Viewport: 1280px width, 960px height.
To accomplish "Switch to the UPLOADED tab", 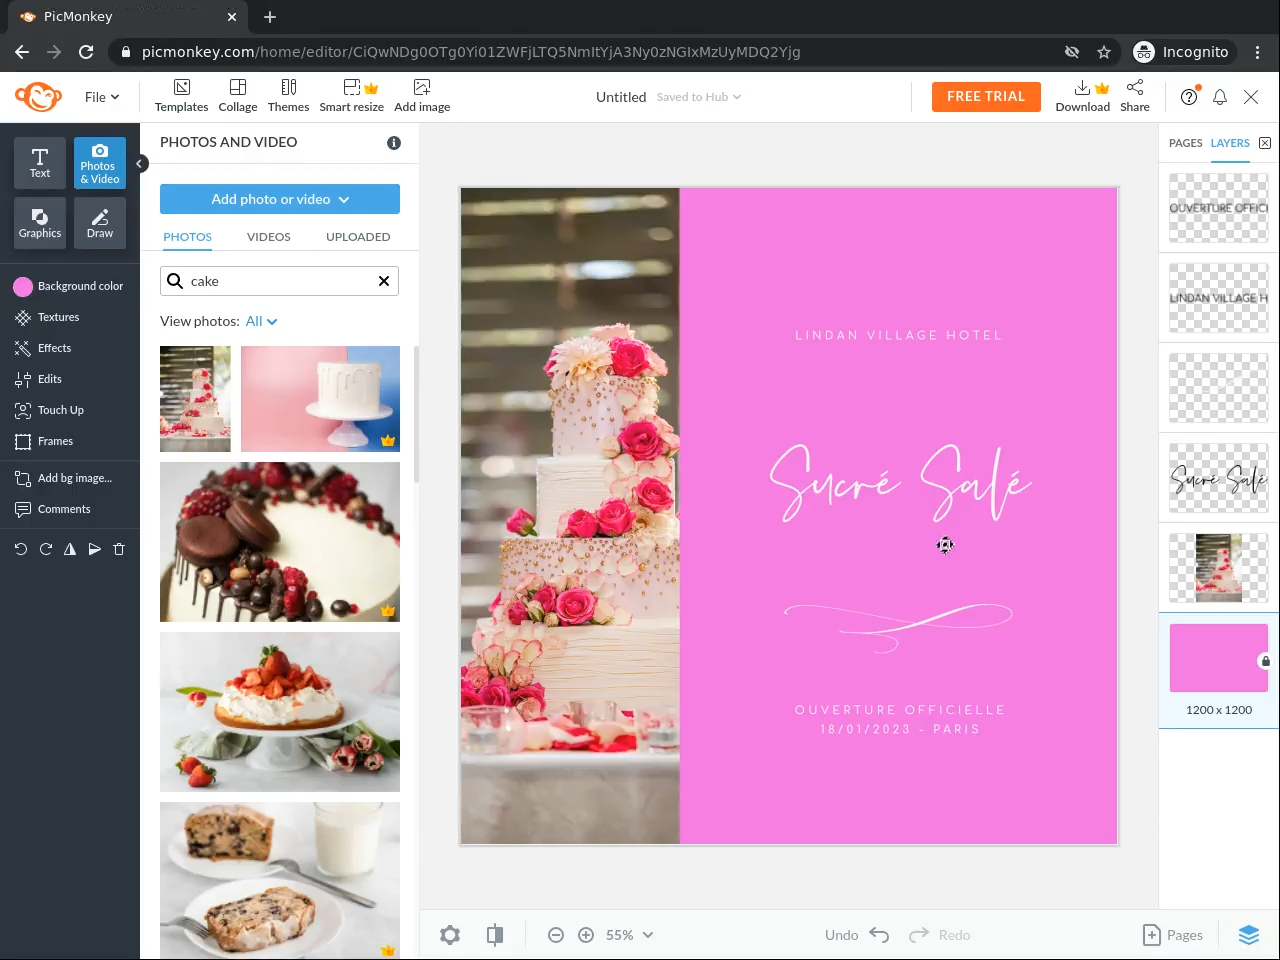I will click(358, 237).
